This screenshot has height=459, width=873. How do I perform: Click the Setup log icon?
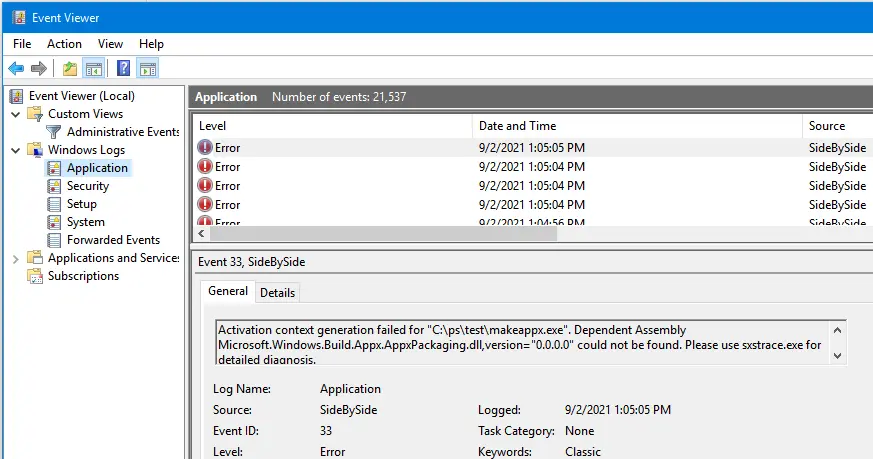pyautogui.click(x=54, y=204)
